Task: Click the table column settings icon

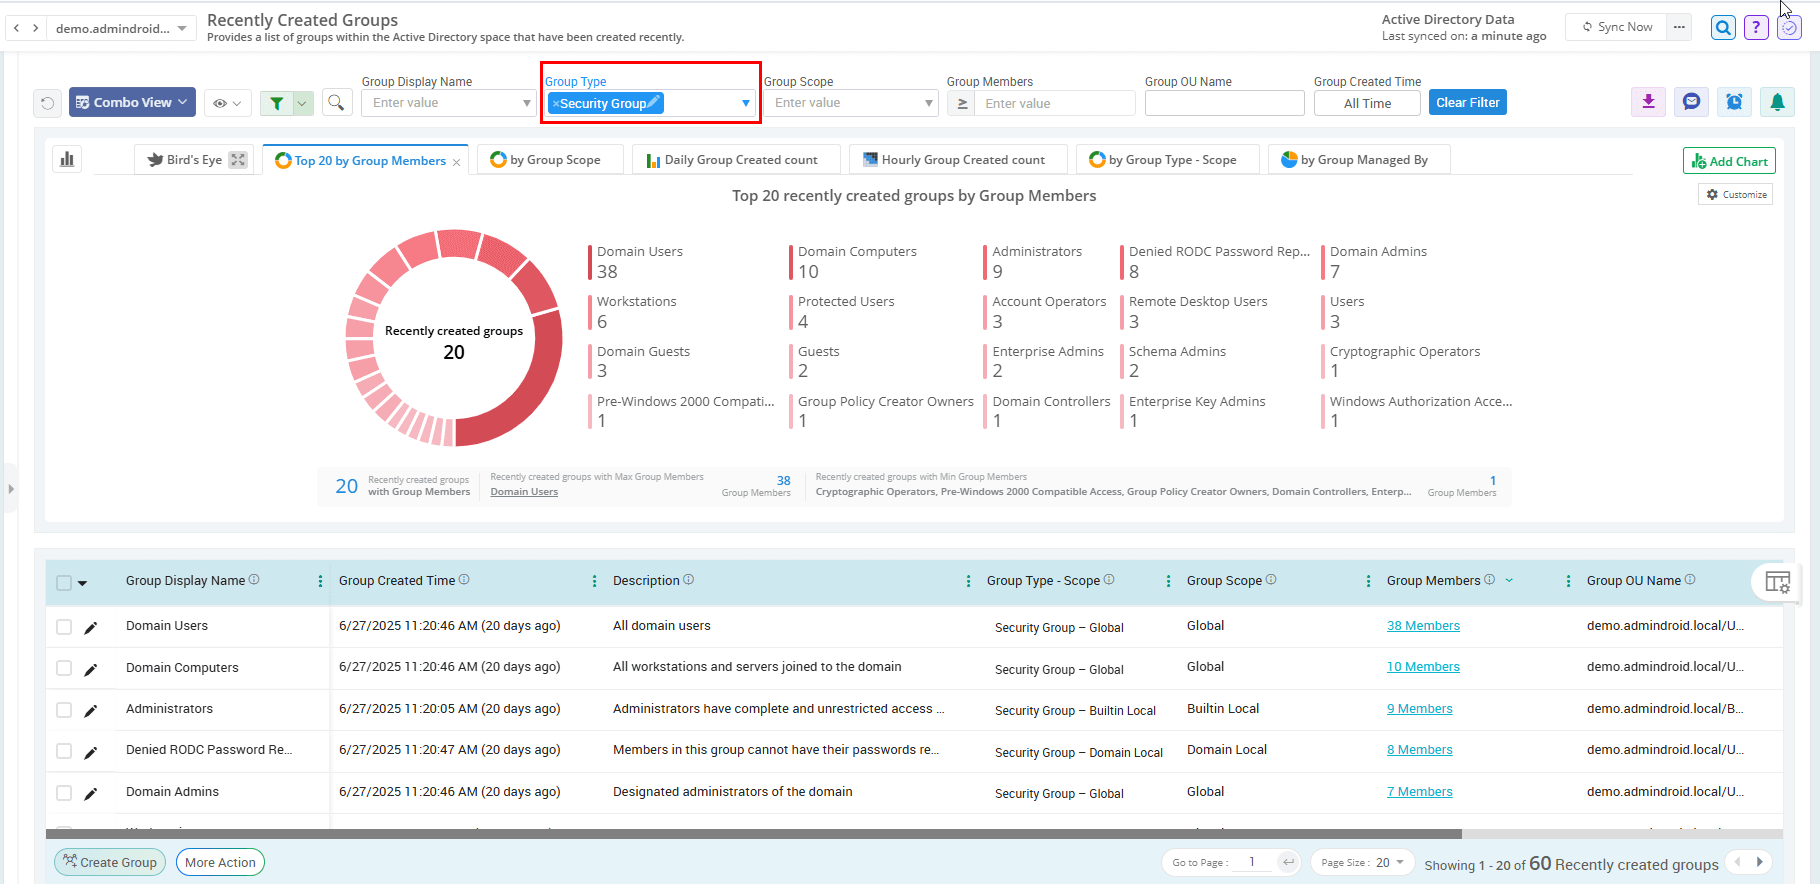Action: (1777, 582)
